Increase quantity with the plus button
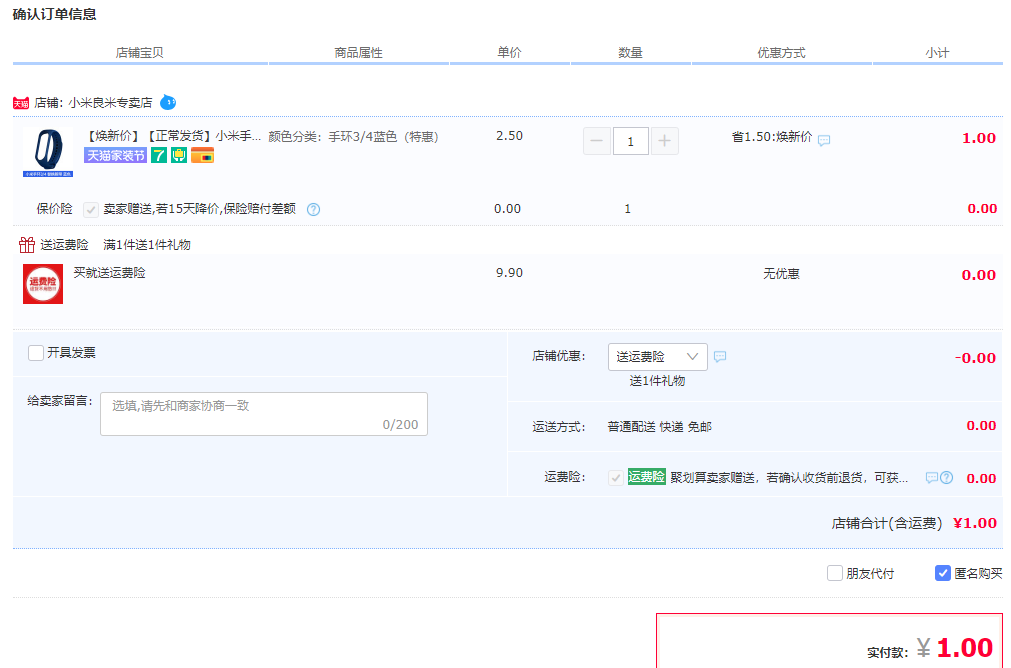This screenshot has height=668, width=1011. coord(665,141)
